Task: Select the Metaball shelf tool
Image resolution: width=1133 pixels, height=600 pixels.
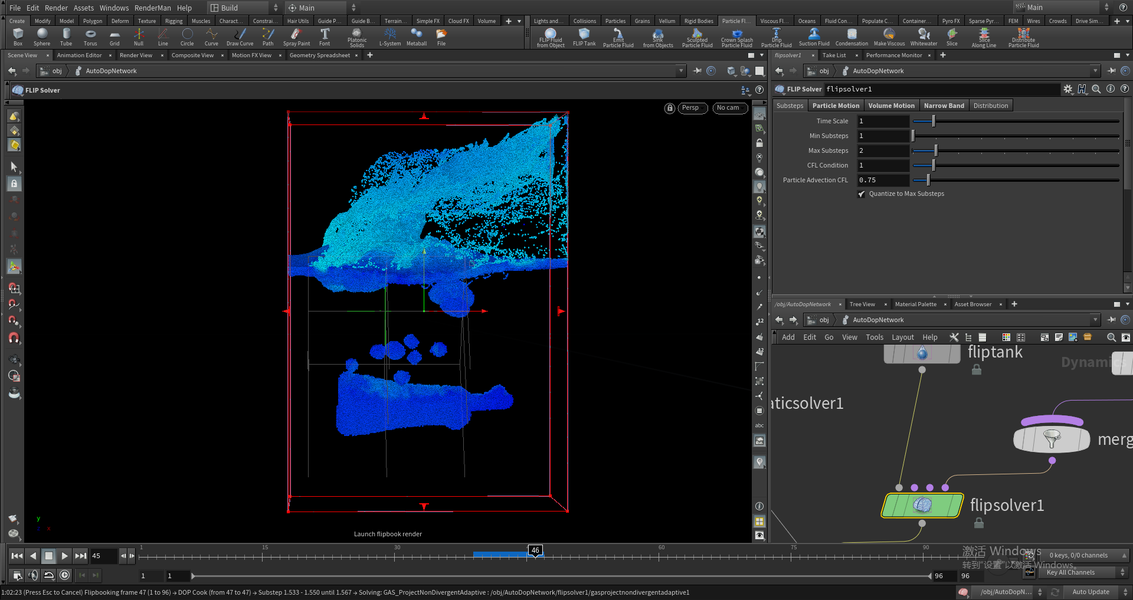Action: pos(416,37)
